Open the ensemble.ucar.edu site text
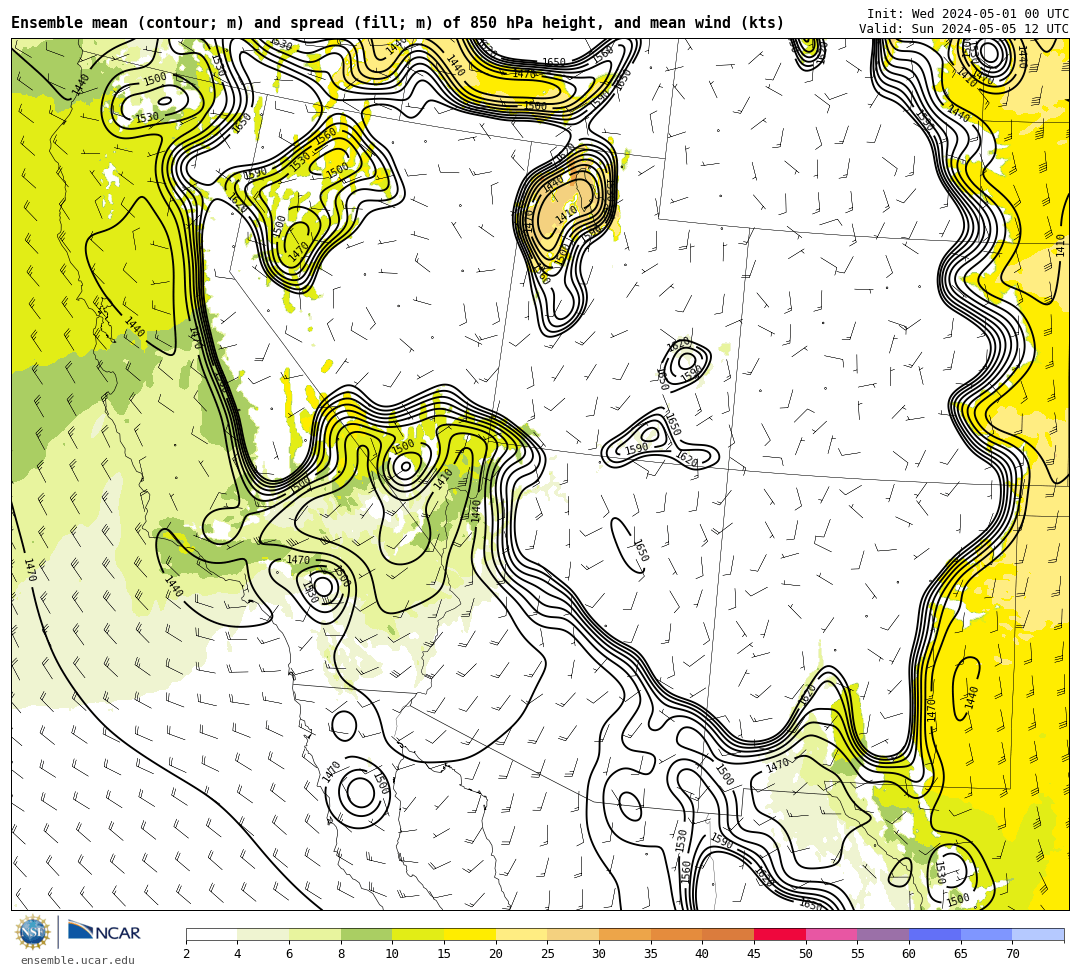Viewport: 1080px width, 973px height. coord(78,960)
